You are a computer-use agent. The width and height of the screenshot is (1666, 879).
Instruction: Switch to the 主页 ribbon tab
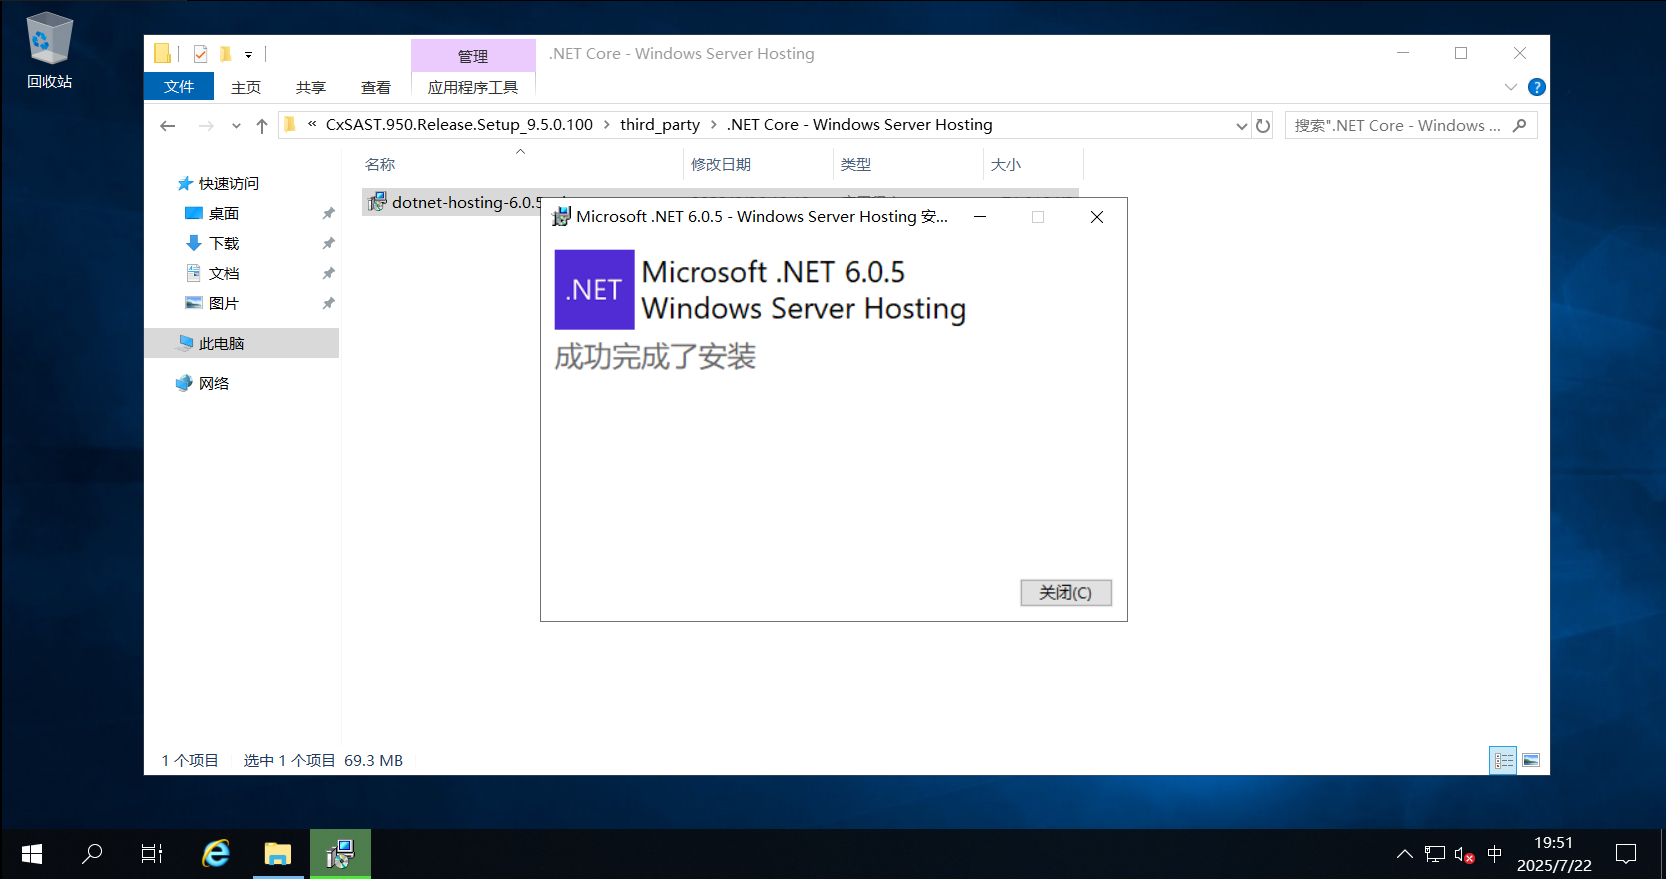pyautogui.click(x=246, y=87)
